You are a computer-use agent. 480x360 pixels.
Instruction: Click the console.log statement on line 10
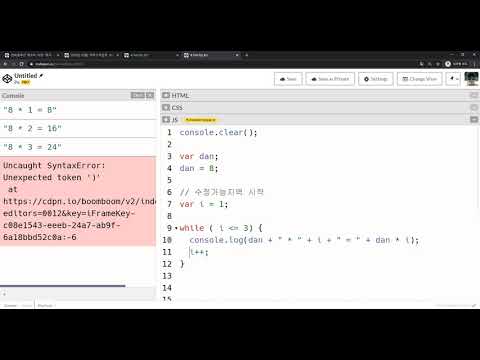point(304,240)
